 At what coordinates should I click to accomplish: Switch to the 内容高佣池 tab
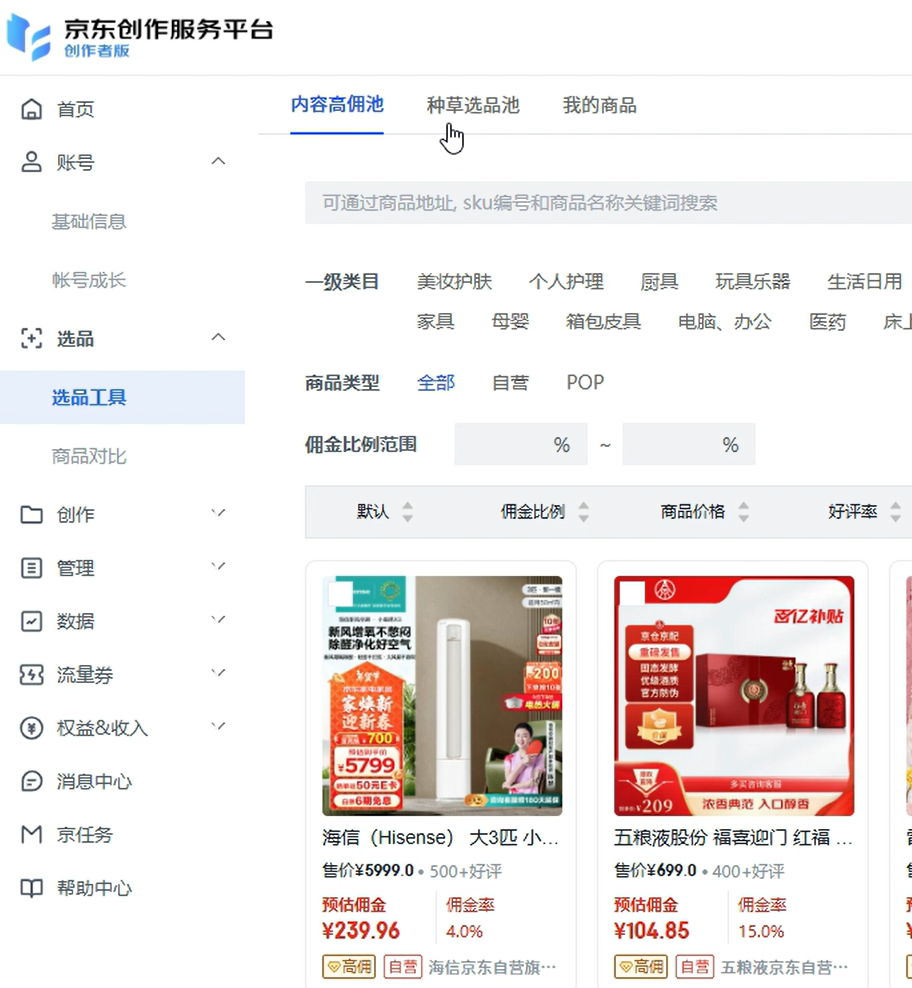tap(337, 105)
